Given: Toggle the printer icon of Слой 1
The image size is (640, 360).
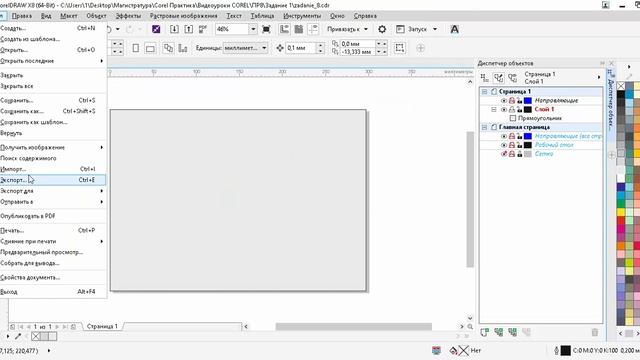Looking at the screenshot, I should pyautogui.click(x=512, y=109).
